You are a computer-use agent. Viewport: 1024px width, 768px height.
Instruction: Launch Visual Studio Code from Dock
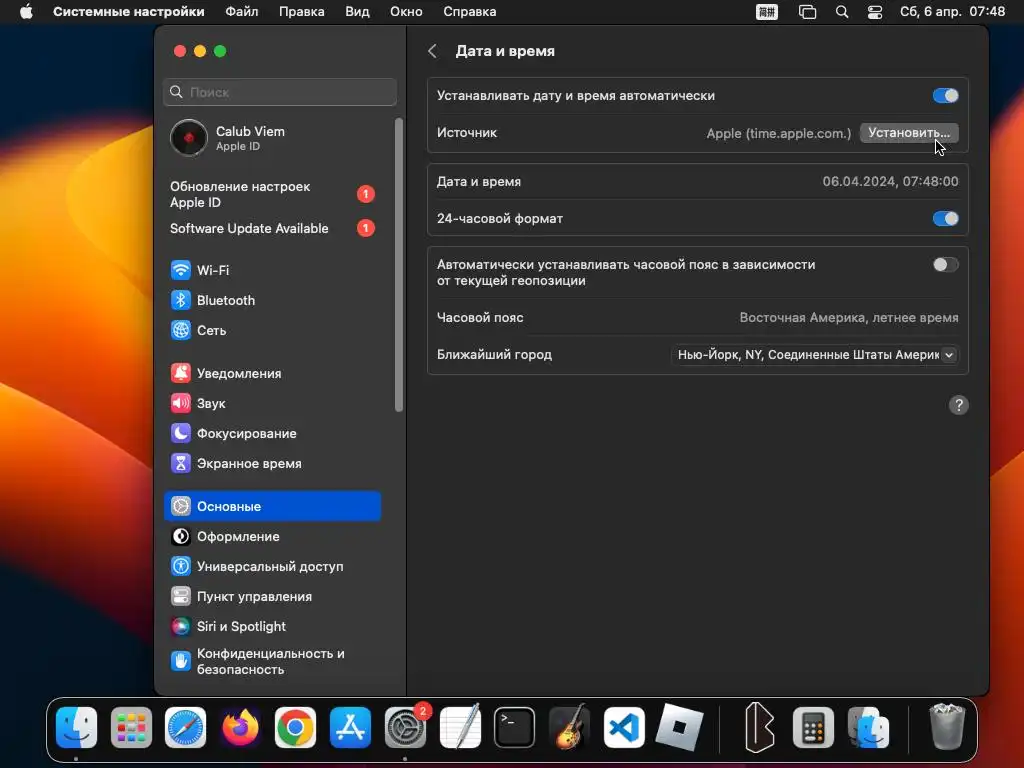click(x=624, y=728)
